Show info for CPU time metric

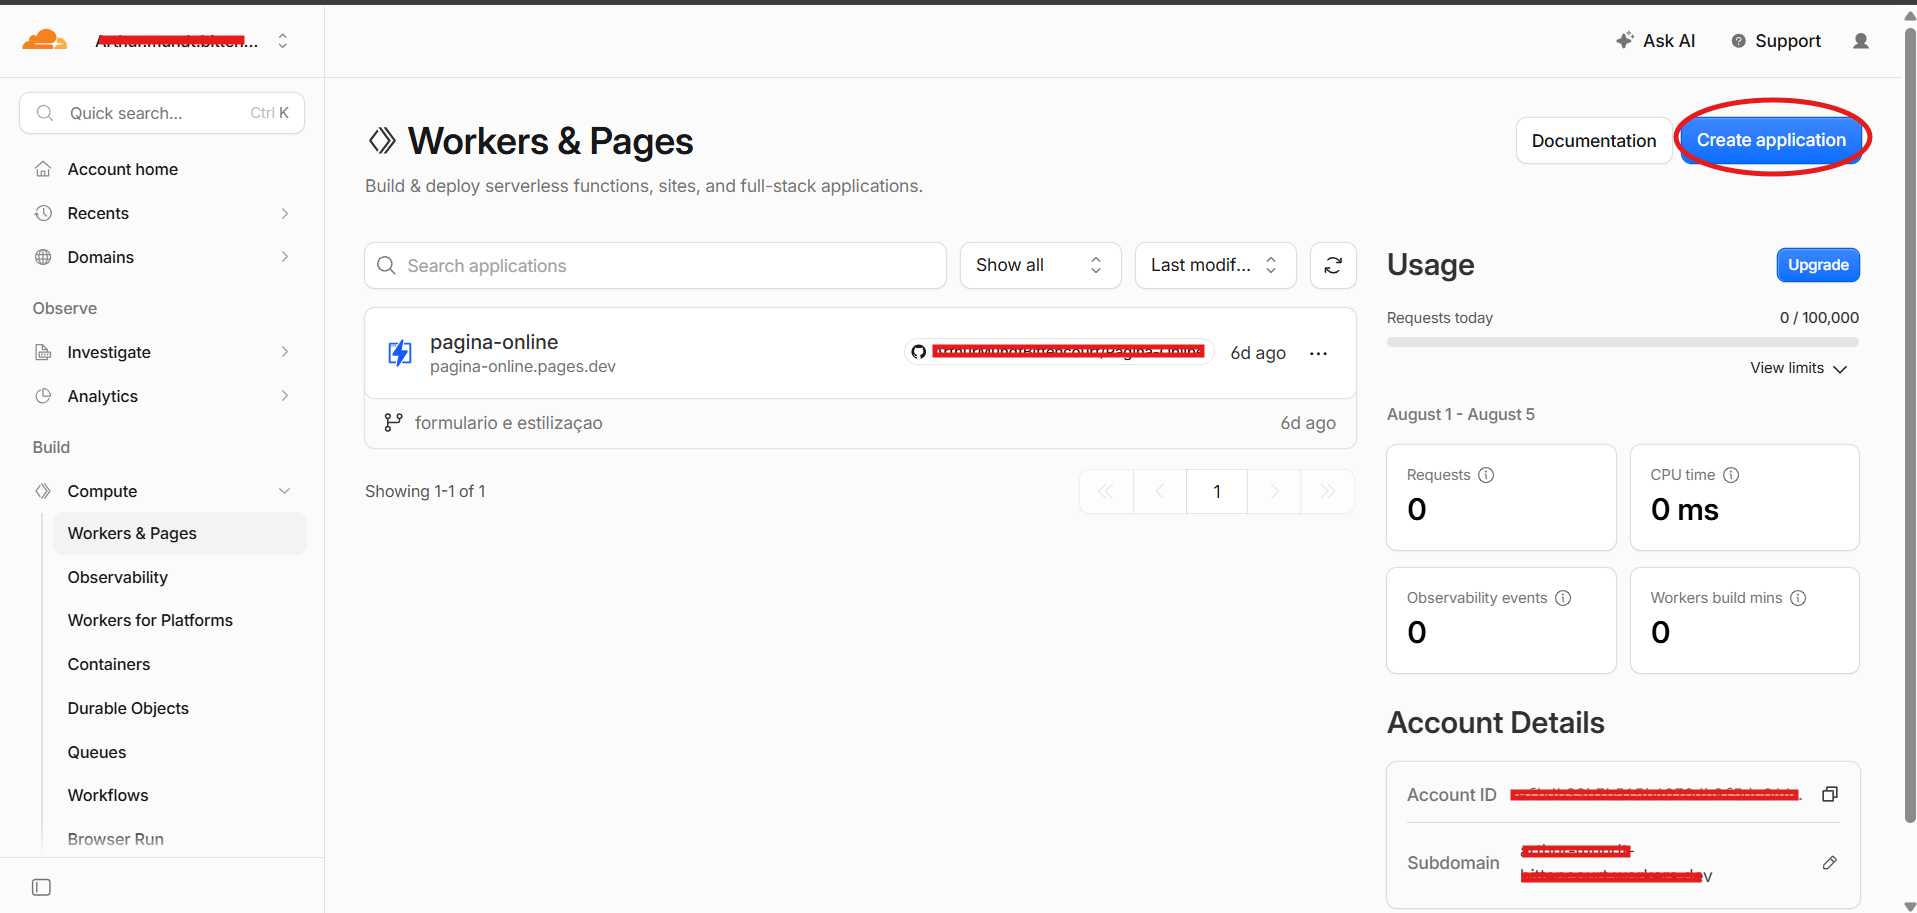tap(1731, 475)
